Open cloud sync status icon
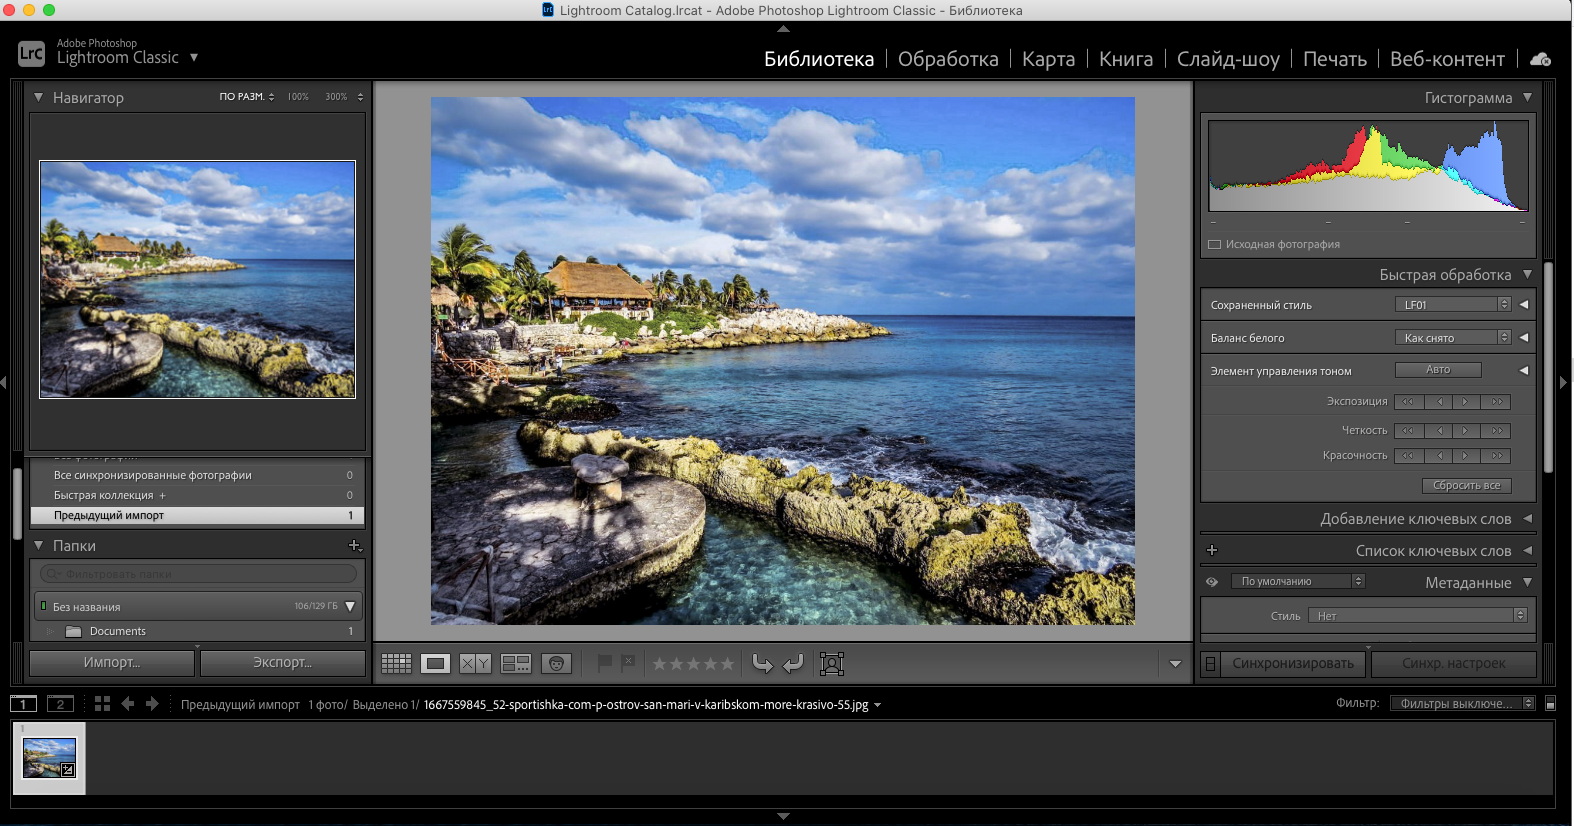Screen dimensions: 1574x826 pos(1540,59)
